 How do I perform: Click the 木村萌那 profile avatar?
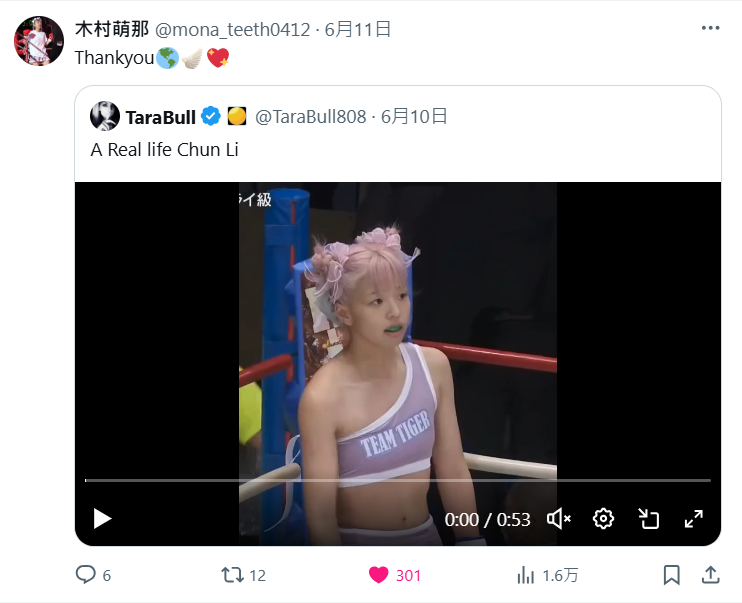click(x=39, y=41)
